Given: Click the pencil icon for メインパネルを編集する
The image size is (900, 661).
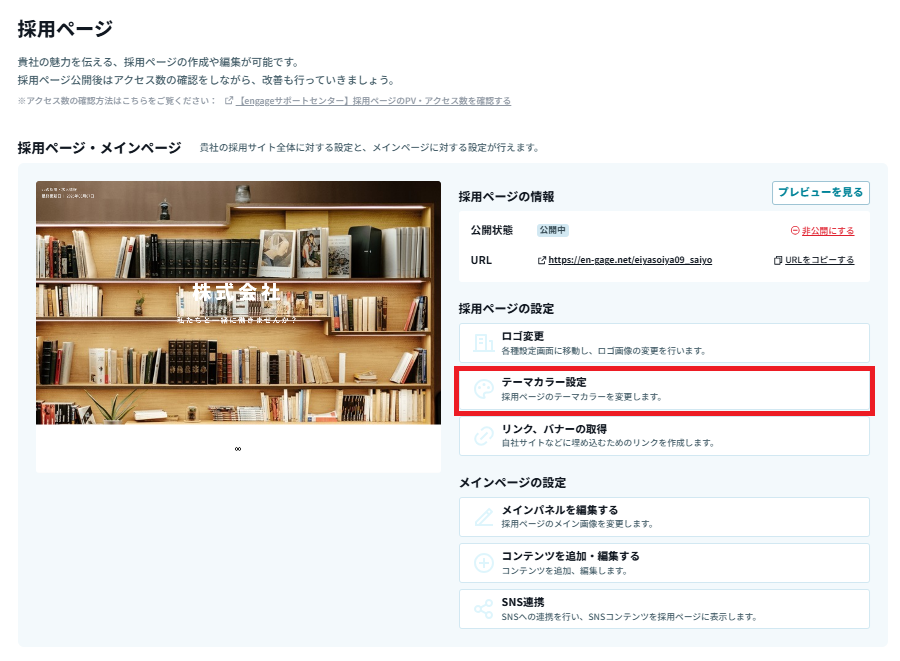Looking at the screenshot, I should click(x=483, y=517).
